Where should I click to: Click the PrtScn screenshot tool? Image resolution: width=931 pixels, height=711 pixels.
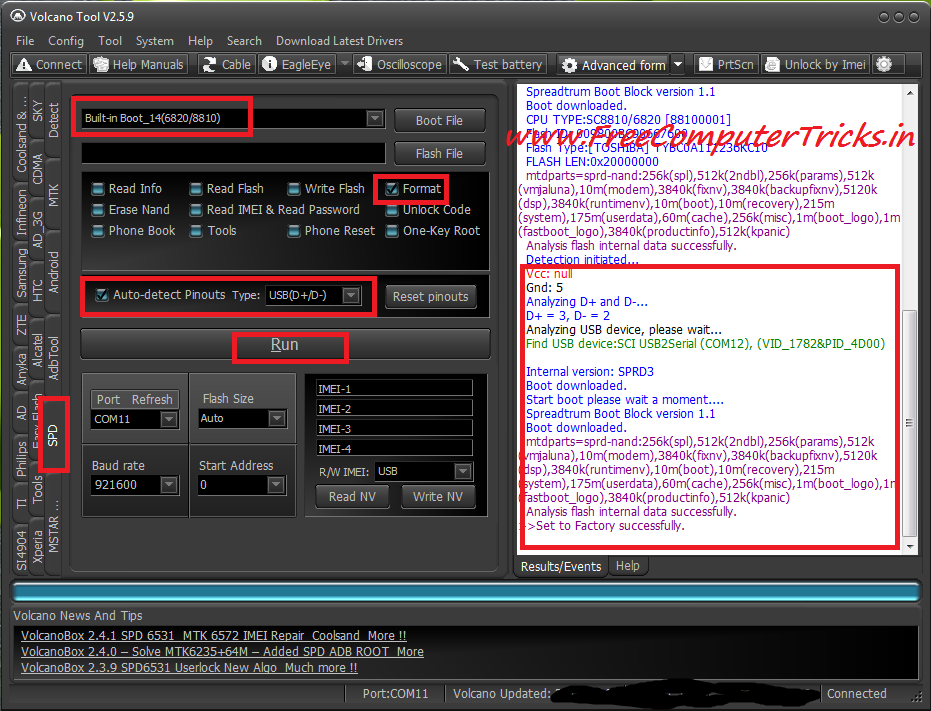coord(726,64)
